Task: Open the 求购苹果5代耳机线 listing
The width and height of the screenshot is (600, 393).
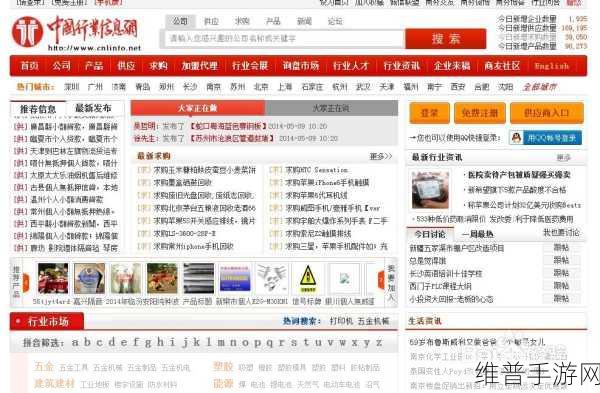Action: [x=316, y=195]
